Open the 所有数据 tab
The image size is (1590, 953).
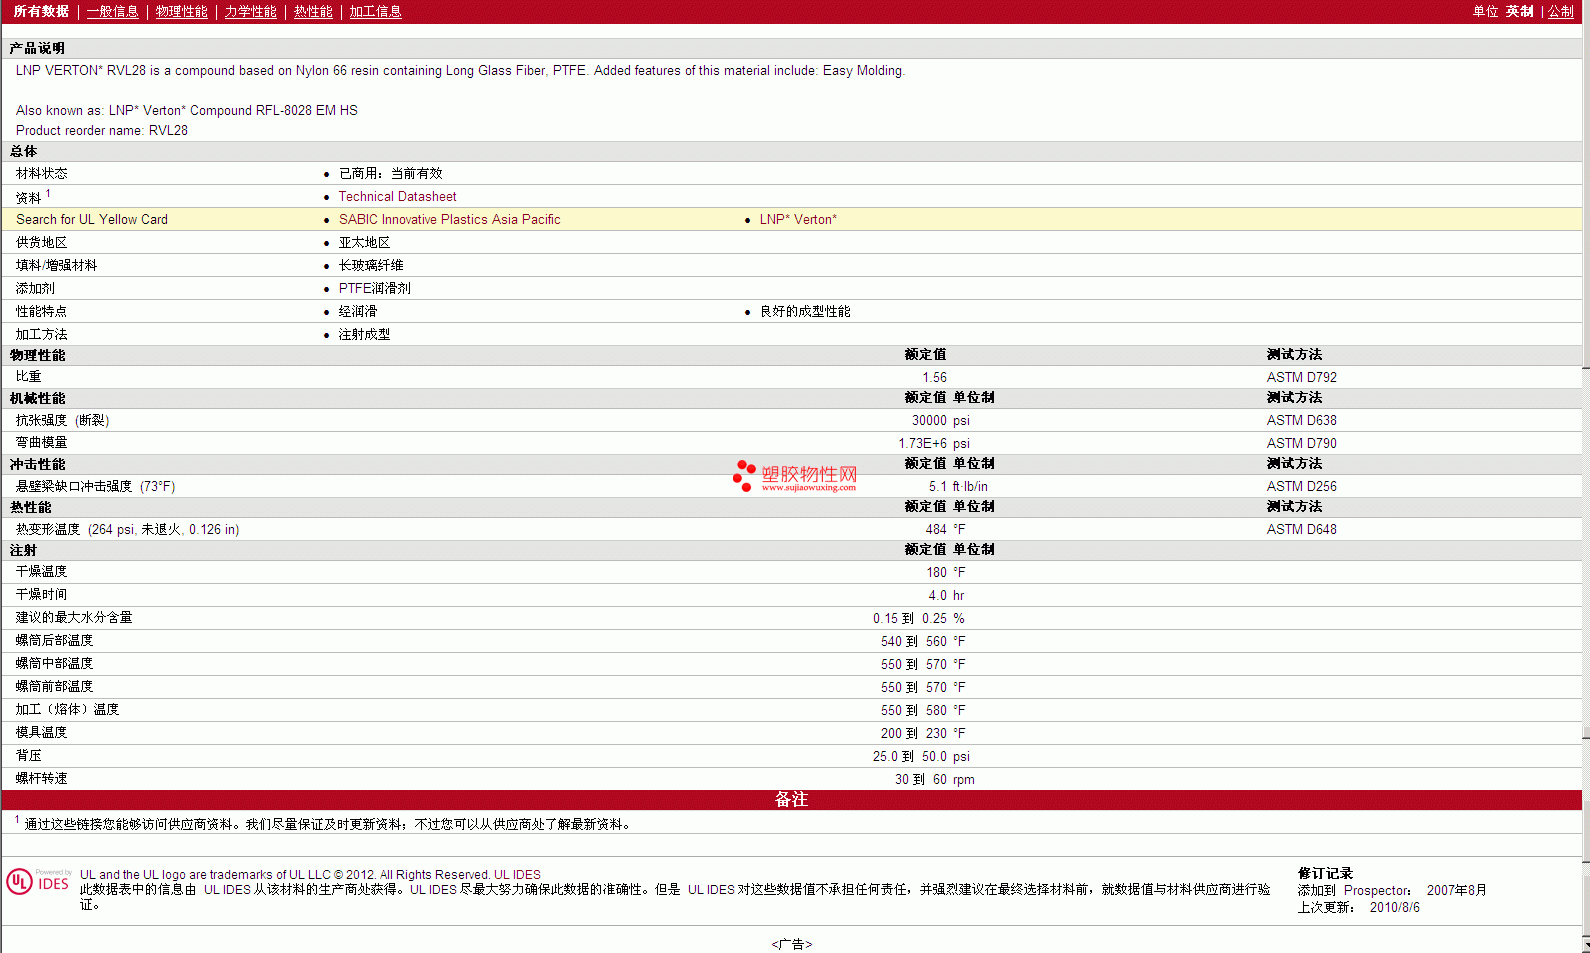click(x=41, y=11)
